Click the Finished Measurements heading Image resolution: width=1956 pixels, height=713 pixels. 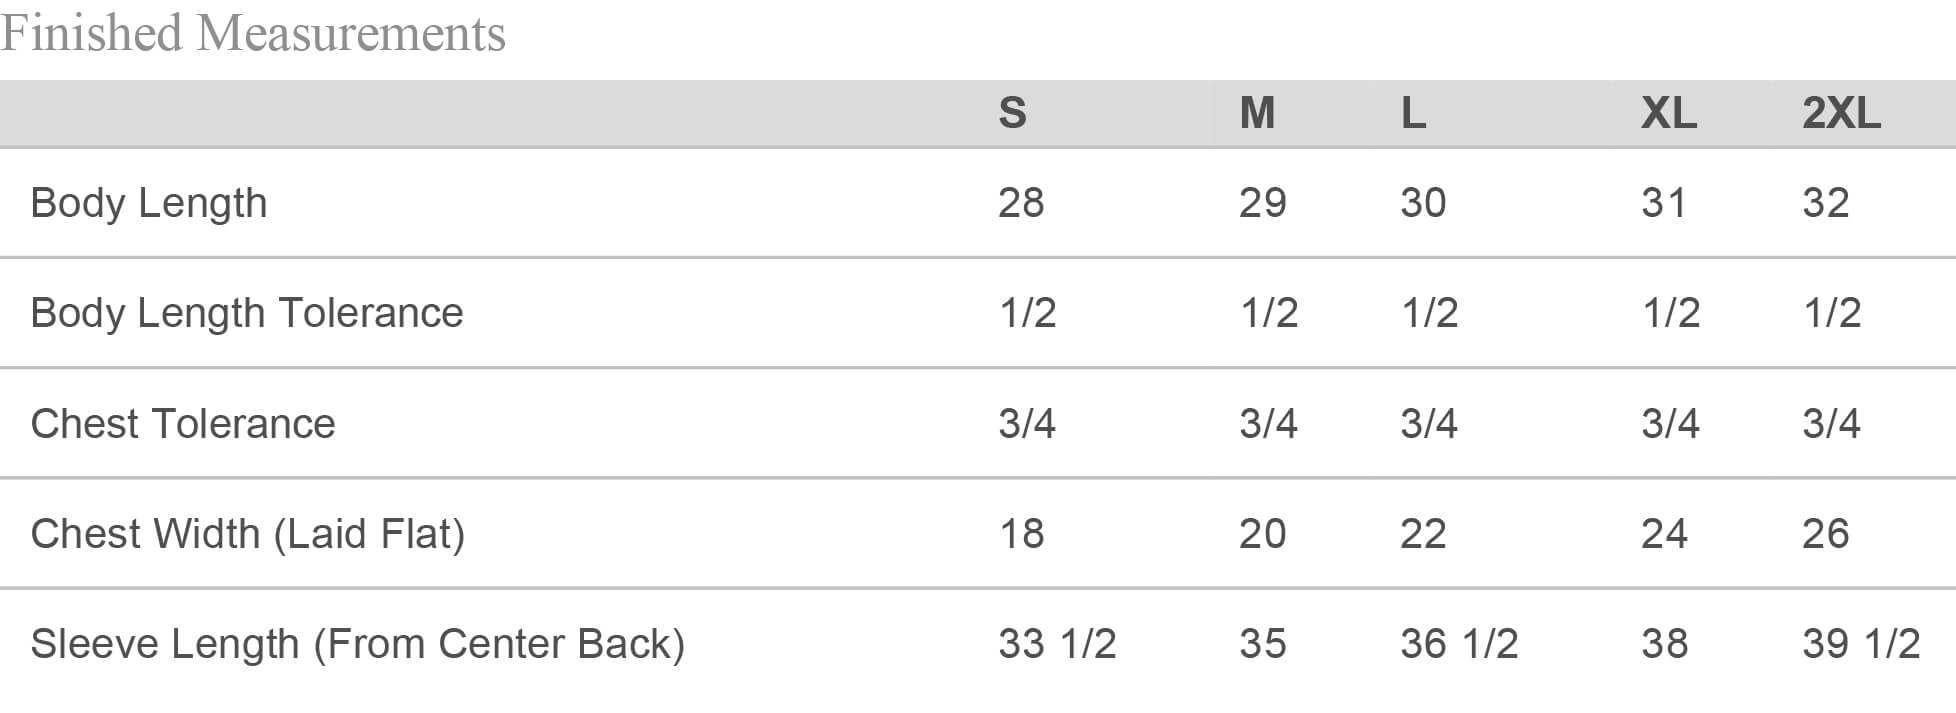(x=253, y=33)
